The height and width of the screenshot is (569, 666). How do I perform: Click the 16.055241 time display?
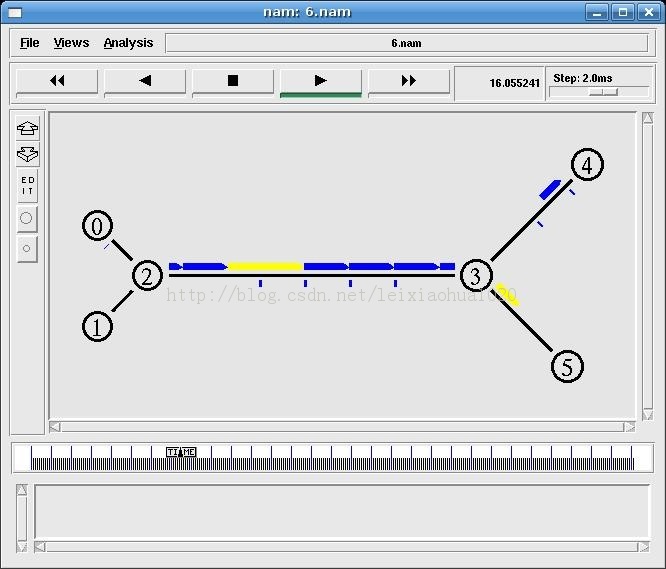coord(500,83)
